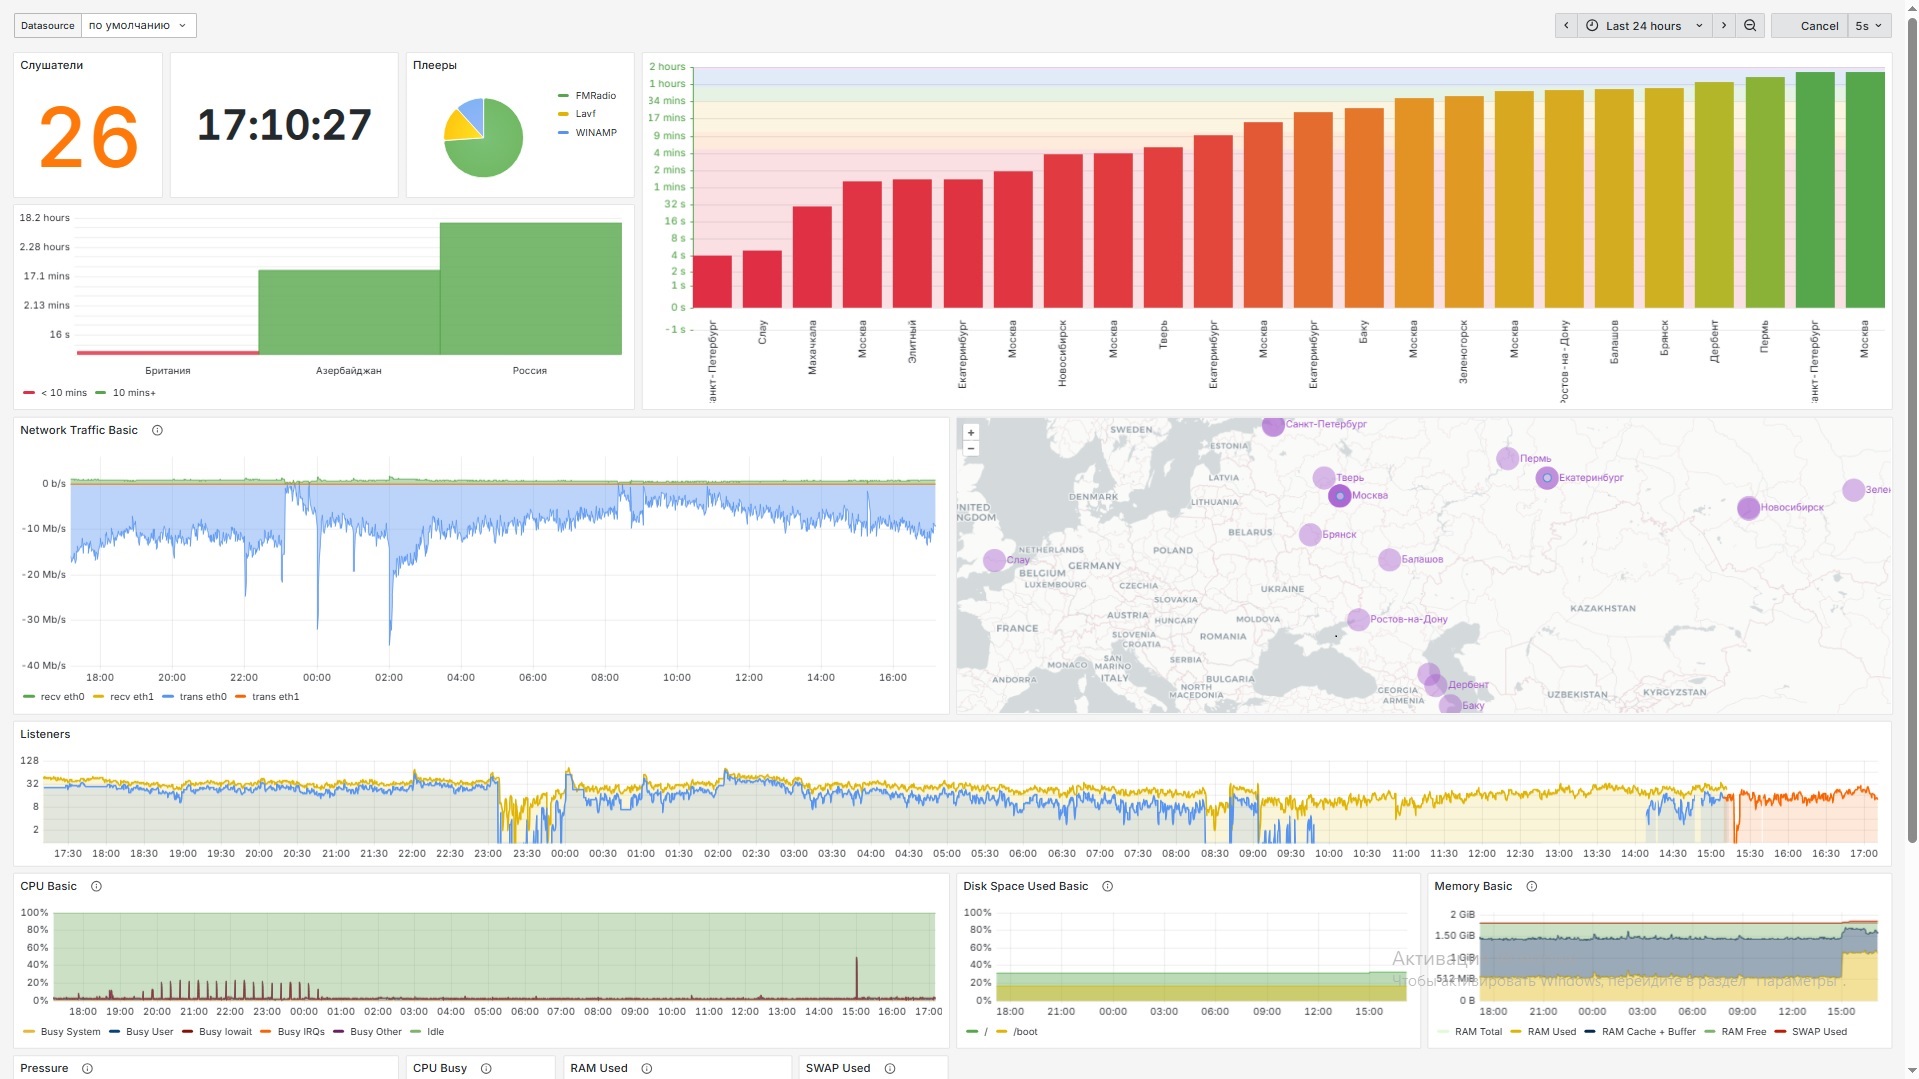Open the Плееры panel title menu
1919x1079 pixels.
tap(435, 66)
